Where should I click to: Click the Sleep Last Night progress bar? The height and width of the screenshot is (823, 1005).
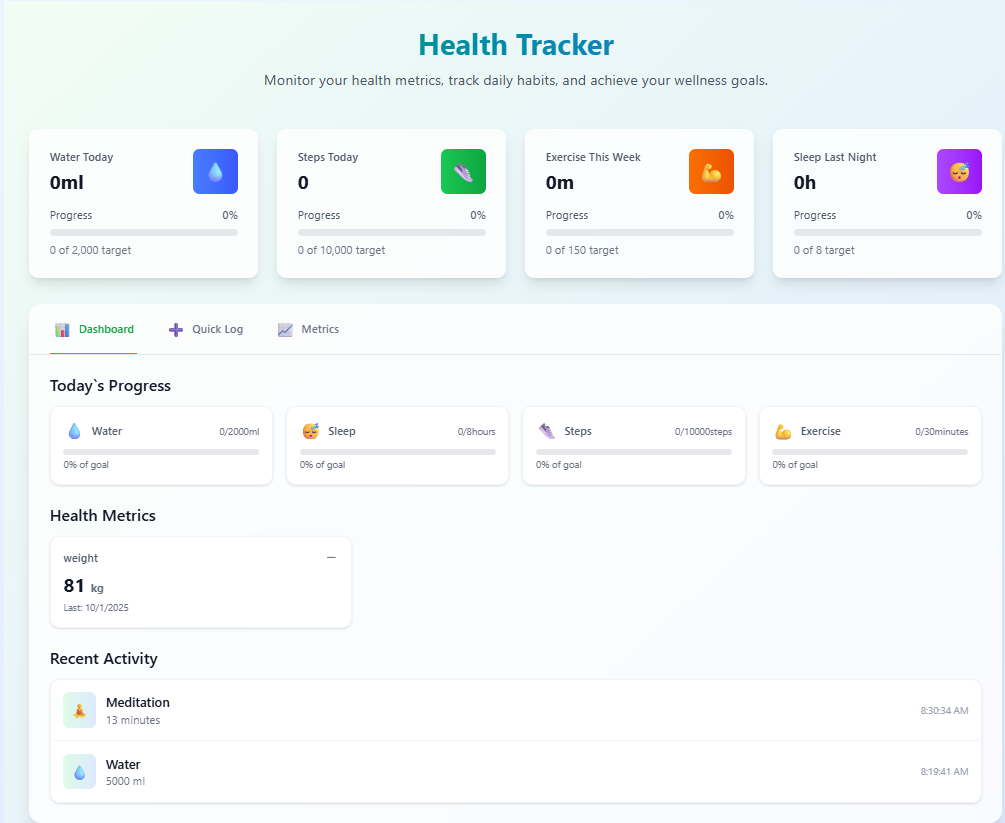point(887,232)
